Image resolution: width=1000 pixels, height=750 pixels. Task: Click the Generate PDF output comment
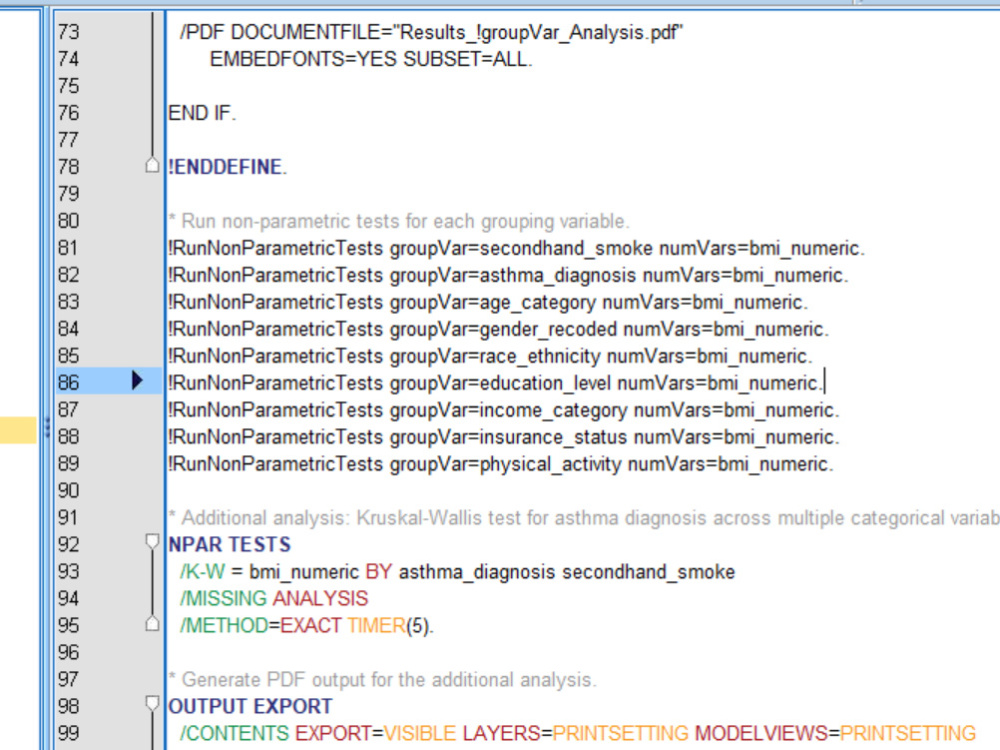coord(383,680)
